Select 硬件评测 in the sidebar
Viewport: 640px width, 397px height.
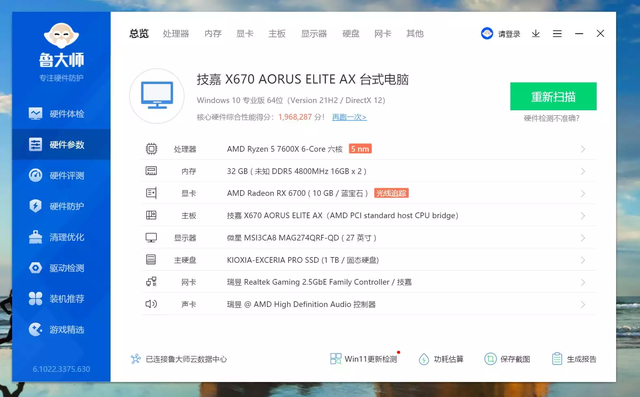click(x=61, y=175)
